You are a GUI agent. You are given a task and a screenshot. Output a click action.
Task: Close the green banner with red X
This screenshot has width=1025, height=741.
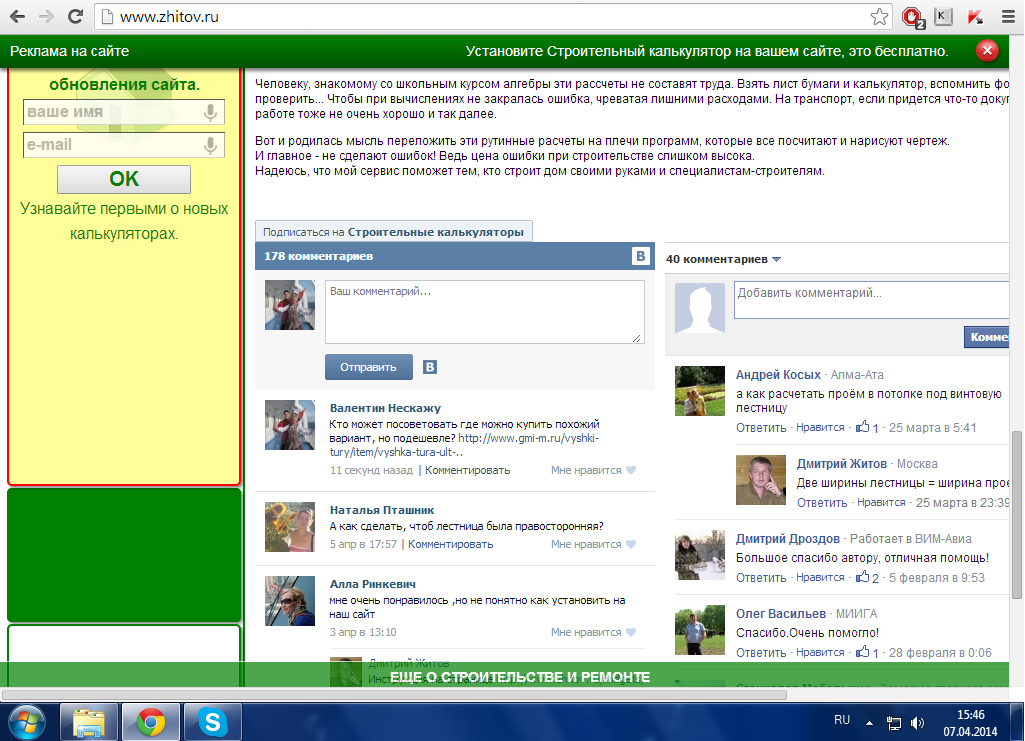(987, 50)
